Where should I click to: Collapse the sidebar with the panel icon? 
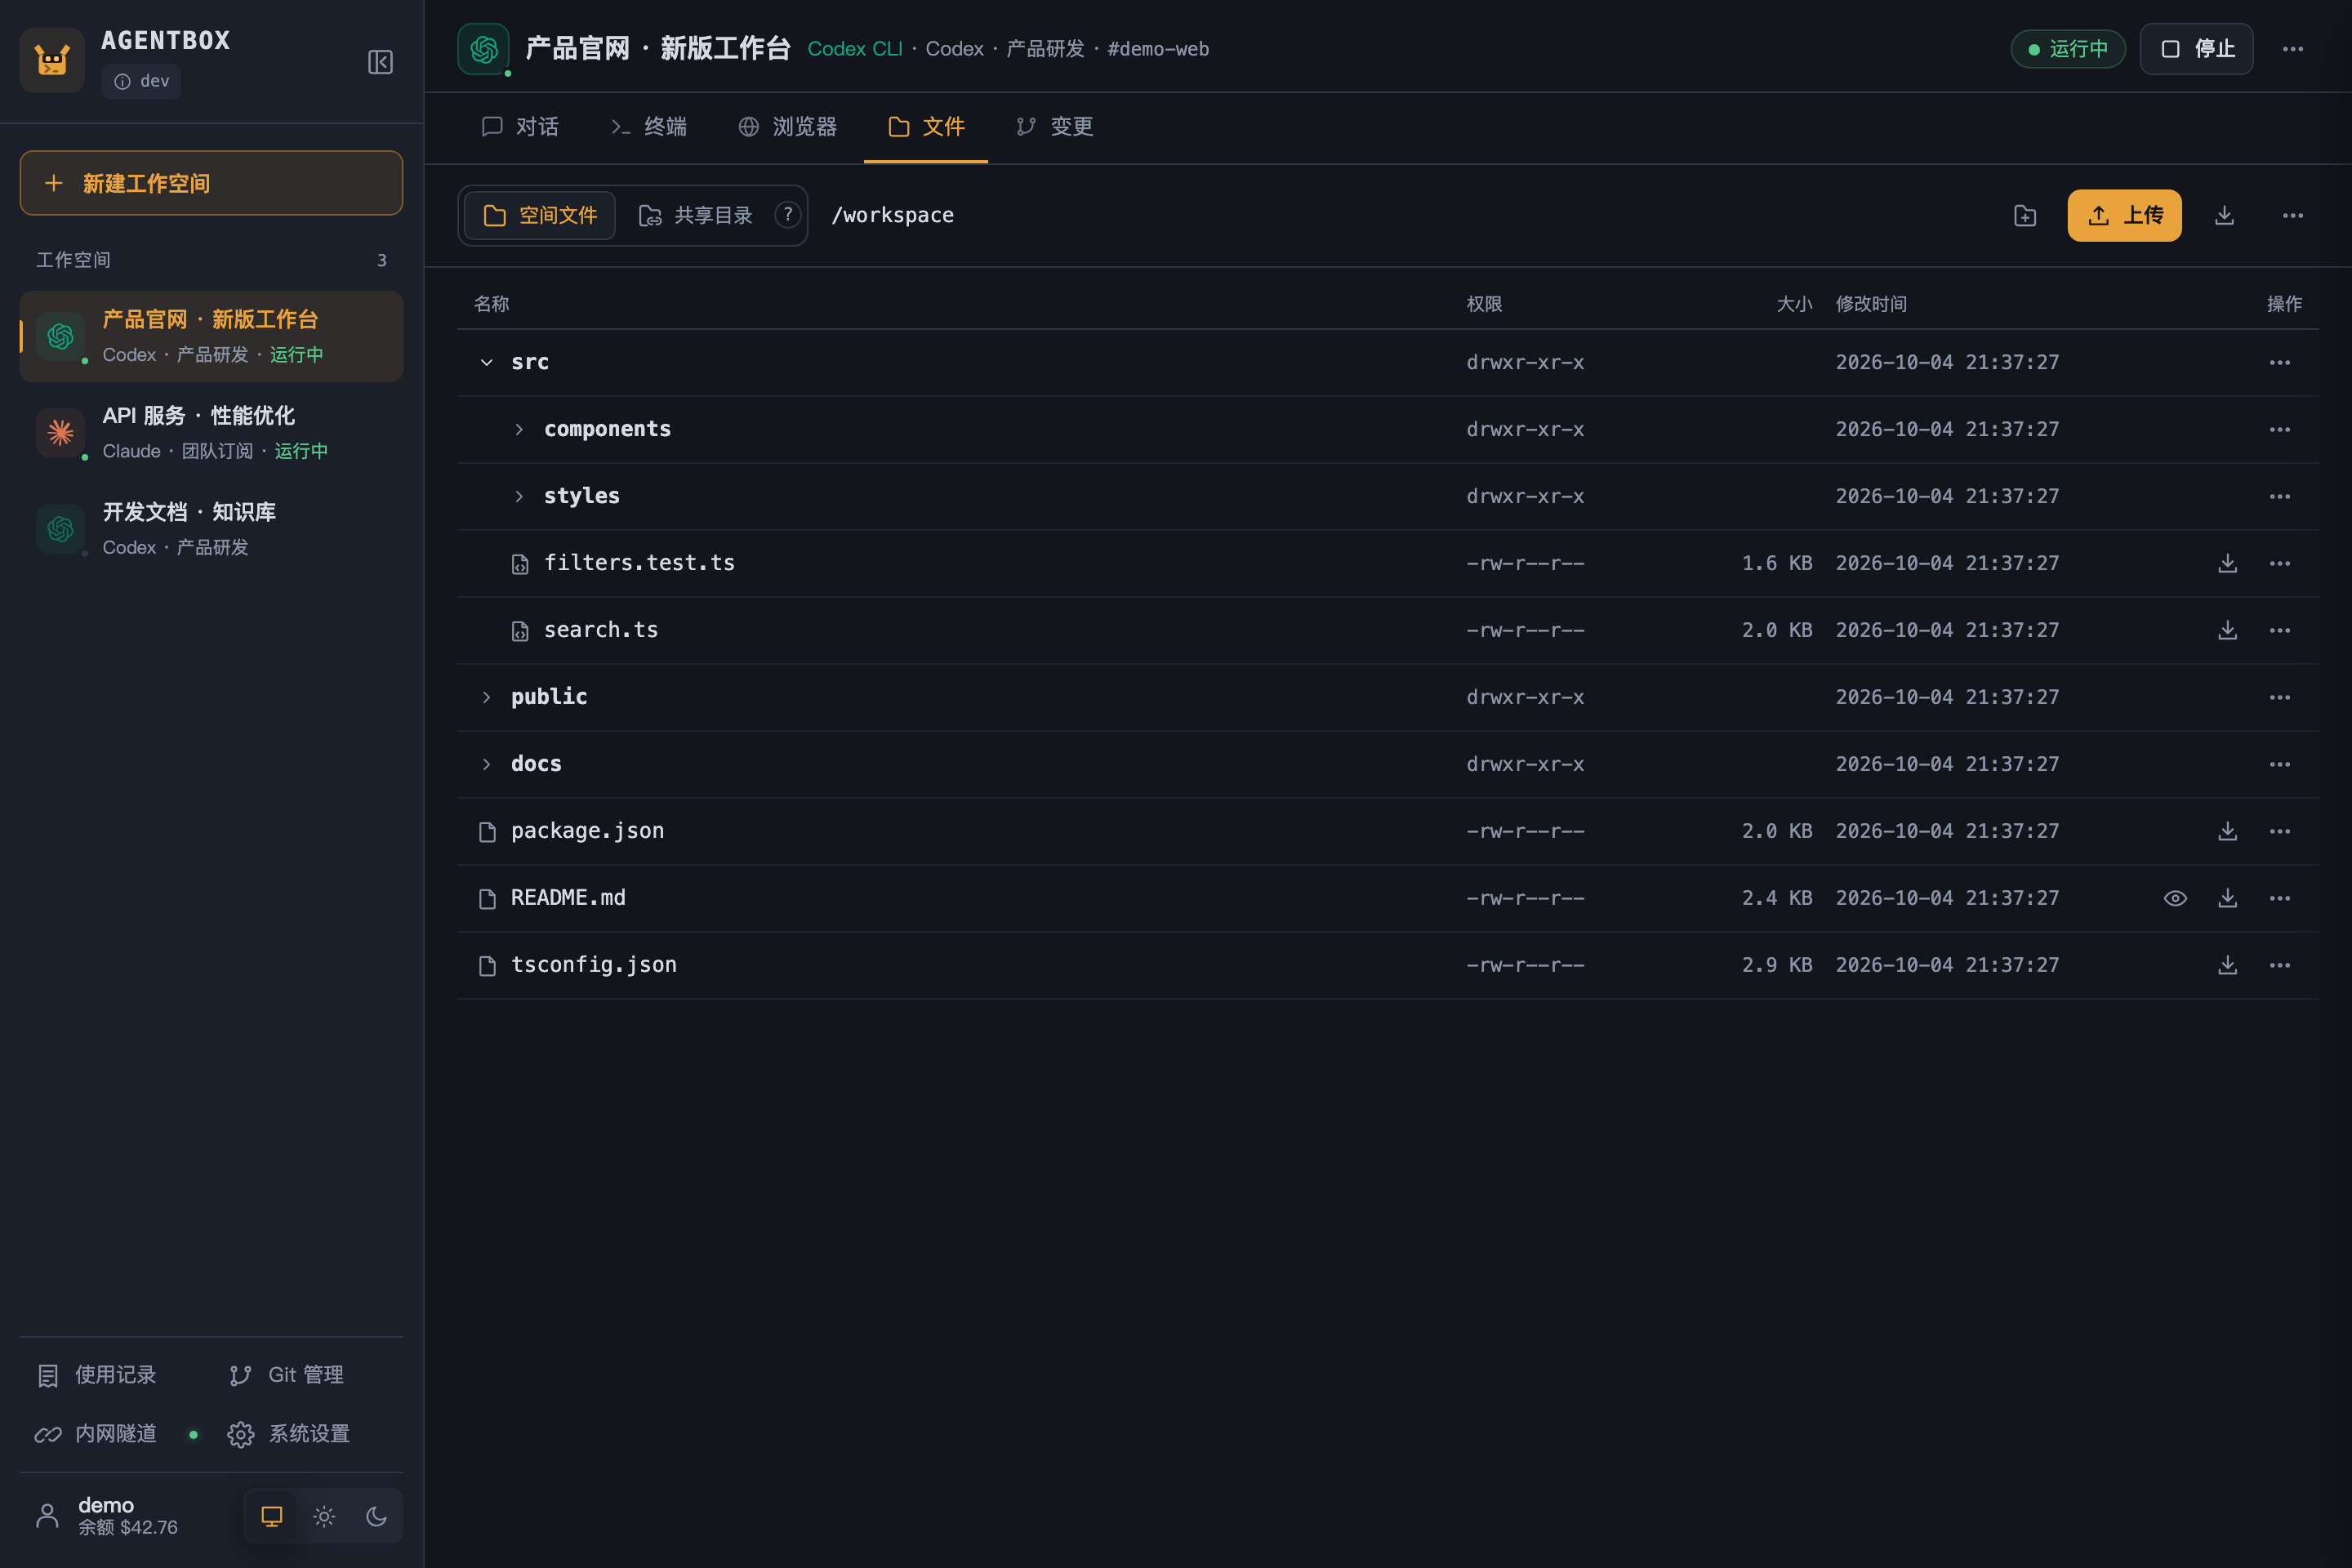click(x=380, y=62)
